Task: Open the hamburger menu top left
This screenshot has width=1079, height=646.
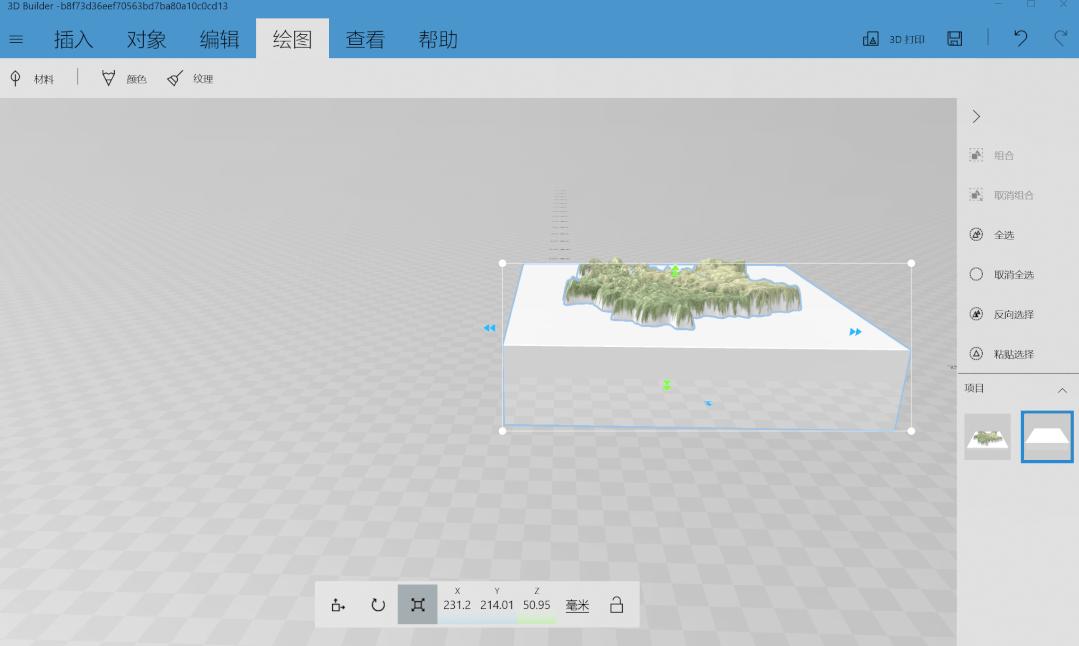Action: [x=16, y=39]
